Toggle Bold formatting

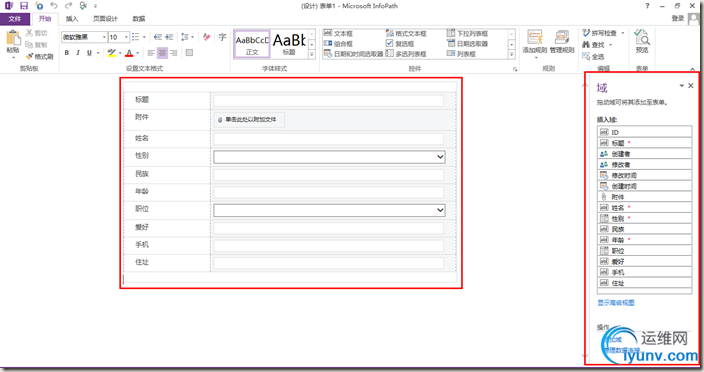point(67,53)
